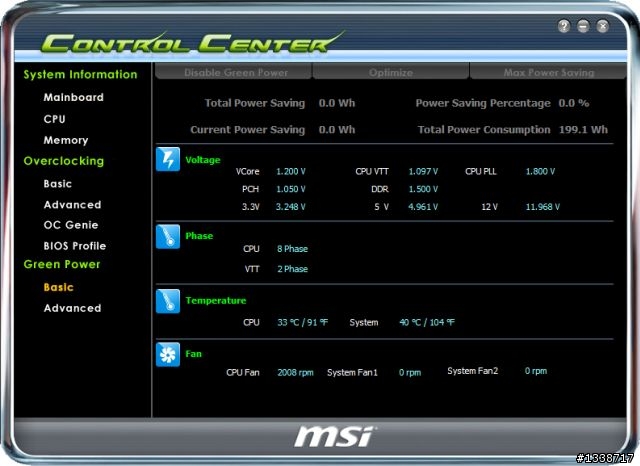Select Advanced under Green Power

click(x=72, y=308)
